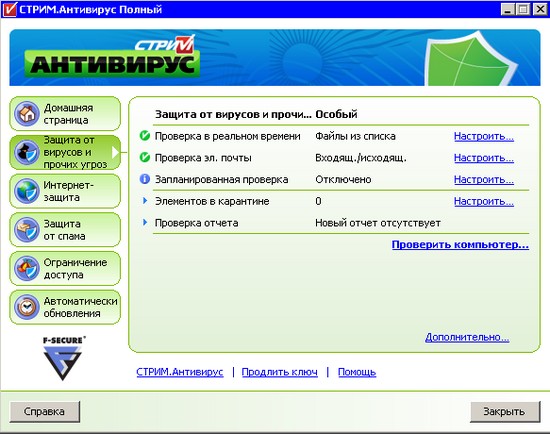Open the Помощь link

357,372
